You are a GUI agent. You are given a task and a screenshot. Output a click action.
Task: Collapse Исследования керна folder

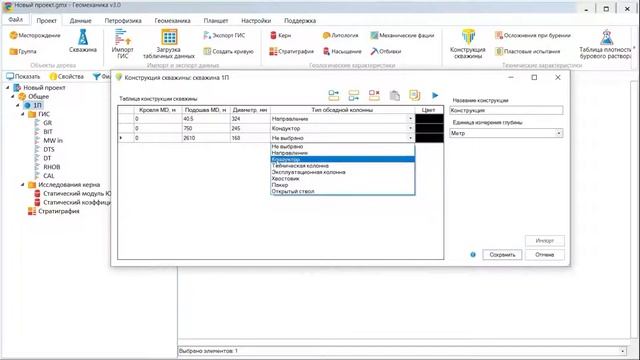click(23, 185)
